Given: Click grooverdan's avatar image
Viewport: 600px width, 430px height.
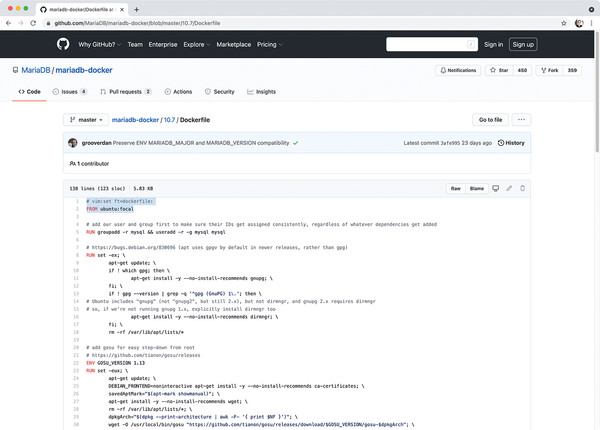Looking at the screenshot, I should pos(73,143).
